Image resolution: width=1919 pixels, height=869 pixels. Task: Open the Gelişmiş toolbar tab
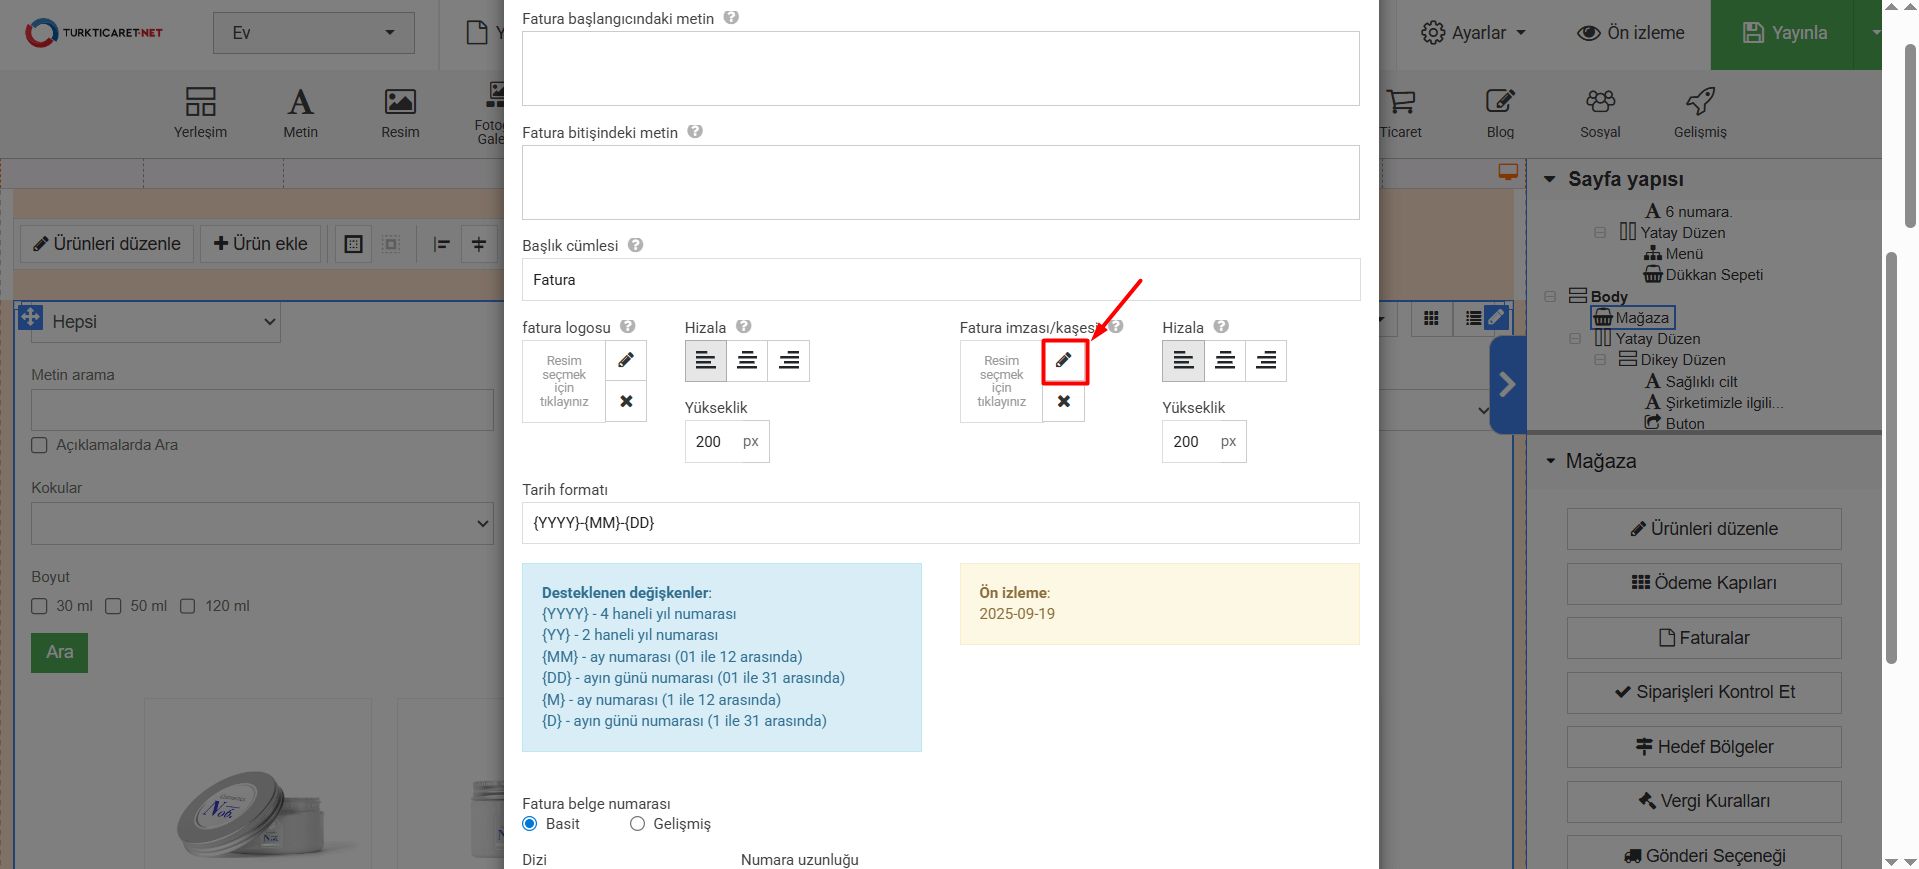[1700, 112]
